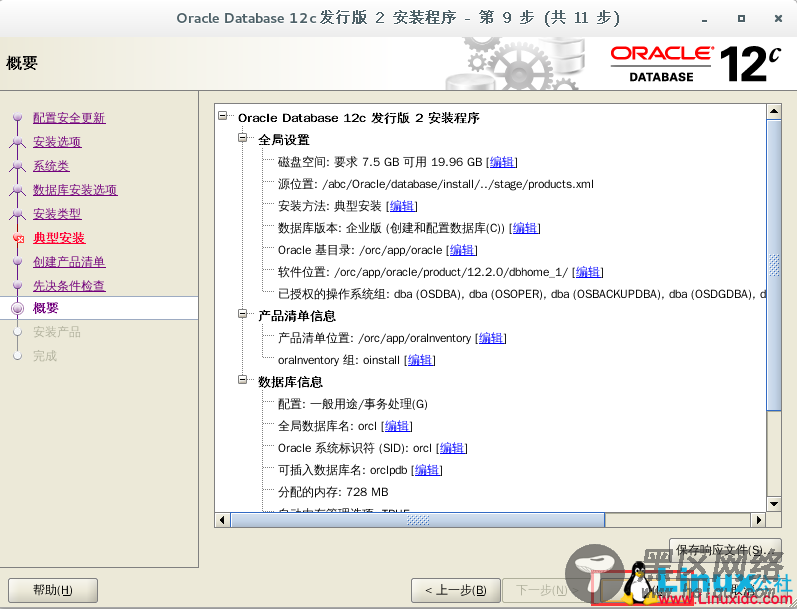The image size is (797, 609).
Task: Go to 典型安装 step in sidebar
Action: click(59, 238)
